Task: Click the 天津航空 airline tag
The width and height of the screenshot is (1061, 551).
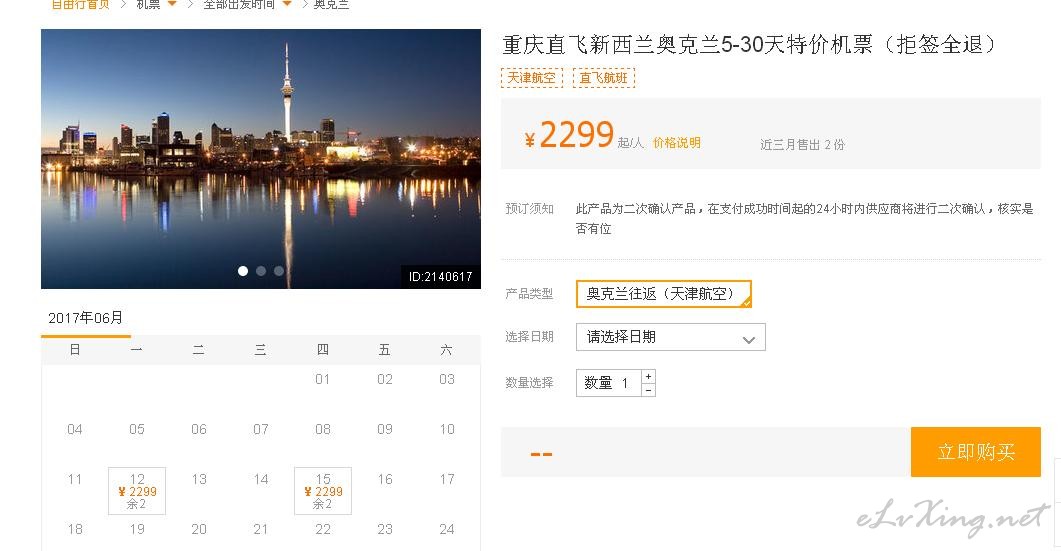Action: pyautogui.click(x=532, y=78)
